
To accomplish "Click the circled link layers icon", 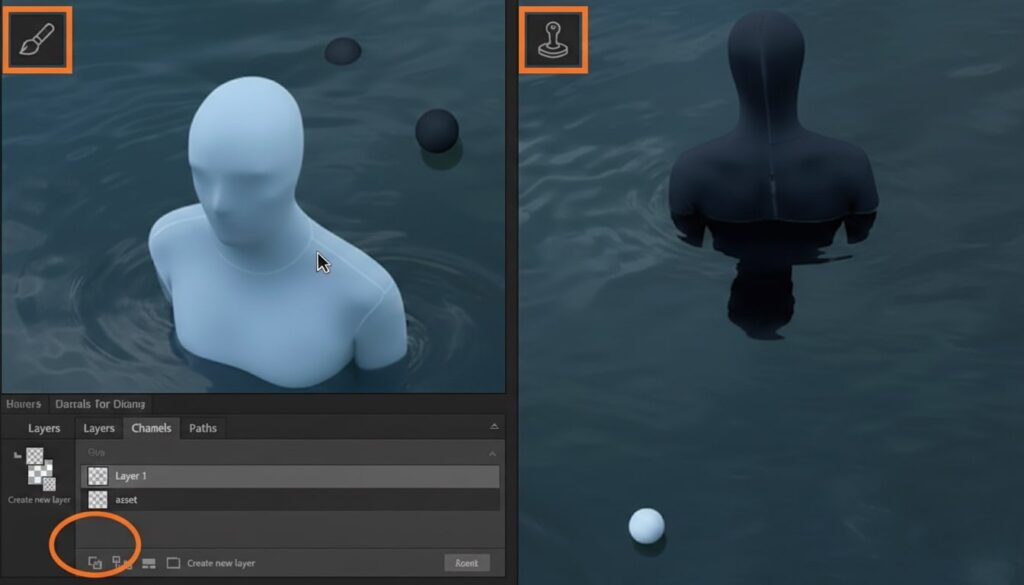I will (93, 562).
